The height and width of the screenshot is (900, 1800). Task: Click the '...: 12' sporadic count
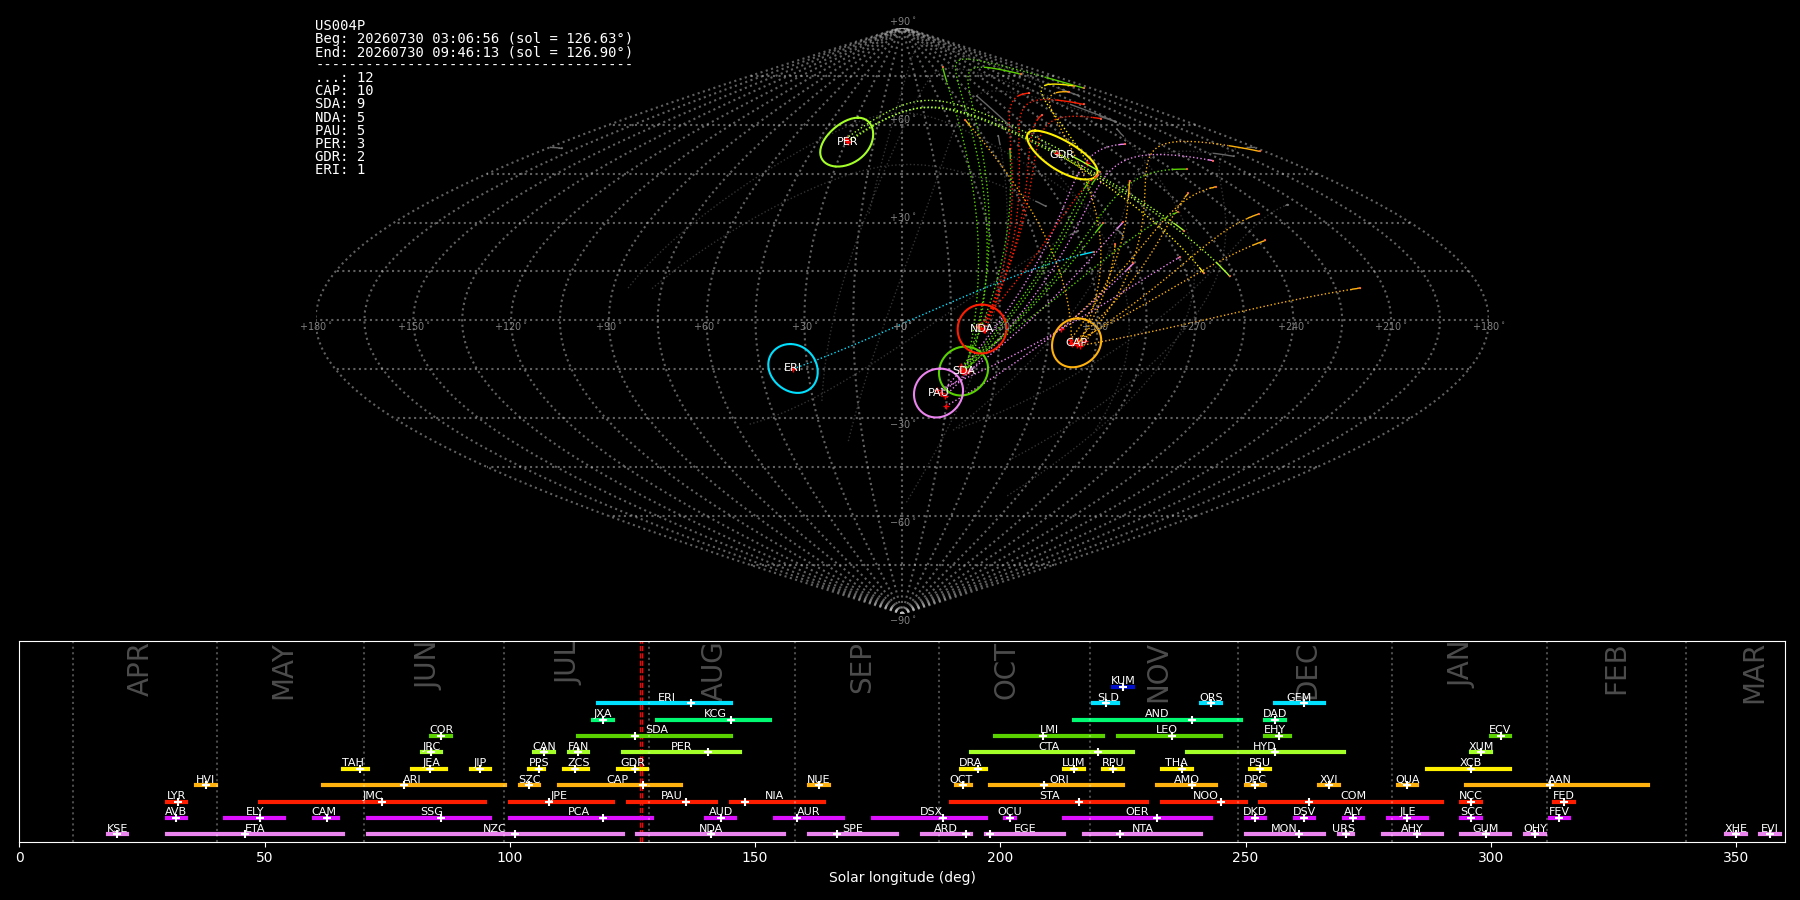pos(344,78)
